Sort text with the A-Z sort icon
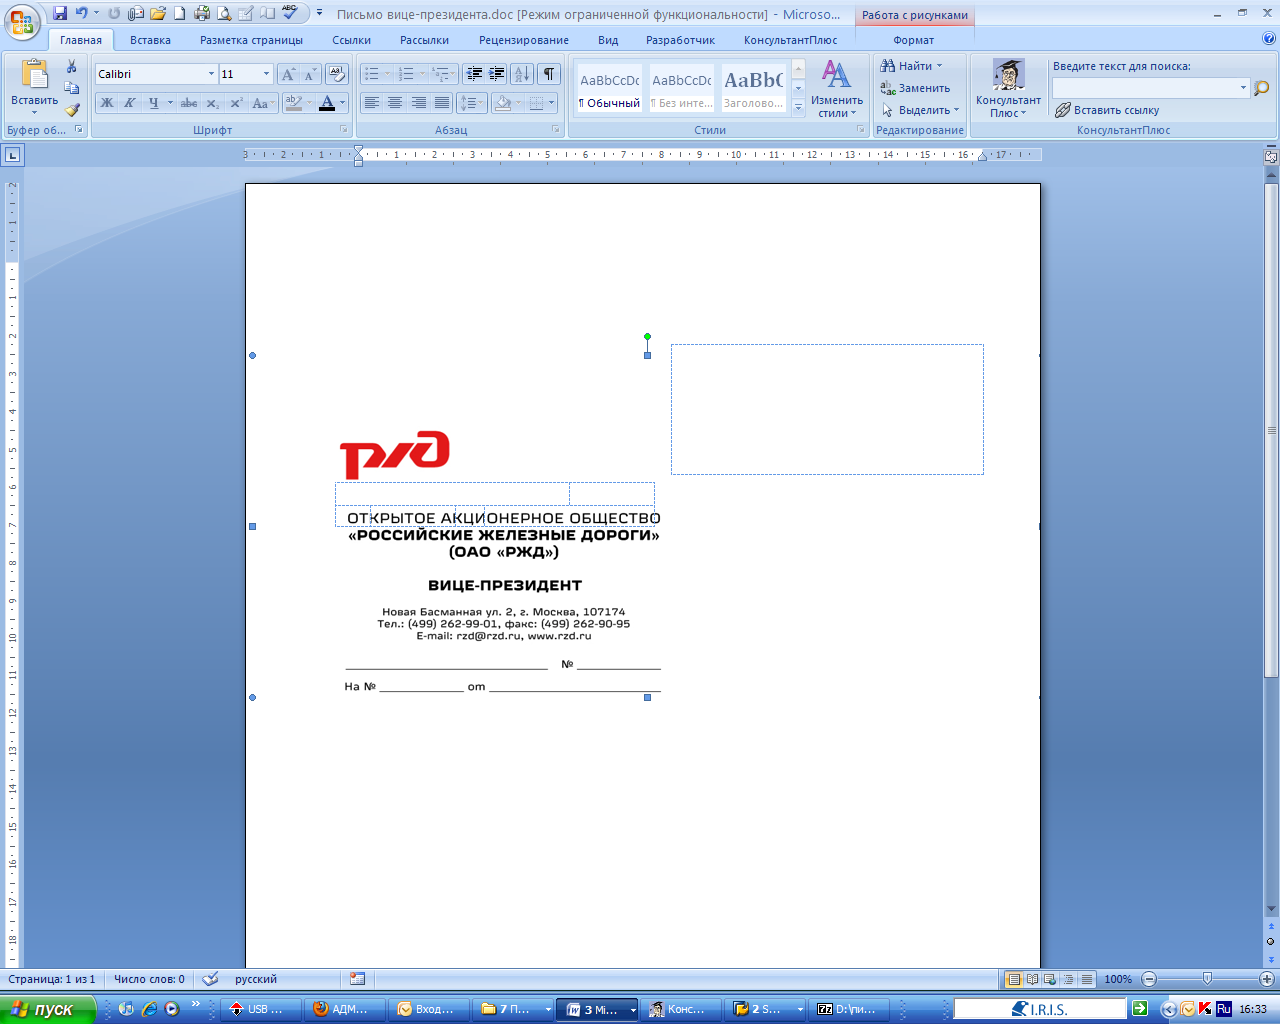Viewport: 1280px width, 1024px height. (522, 74)
